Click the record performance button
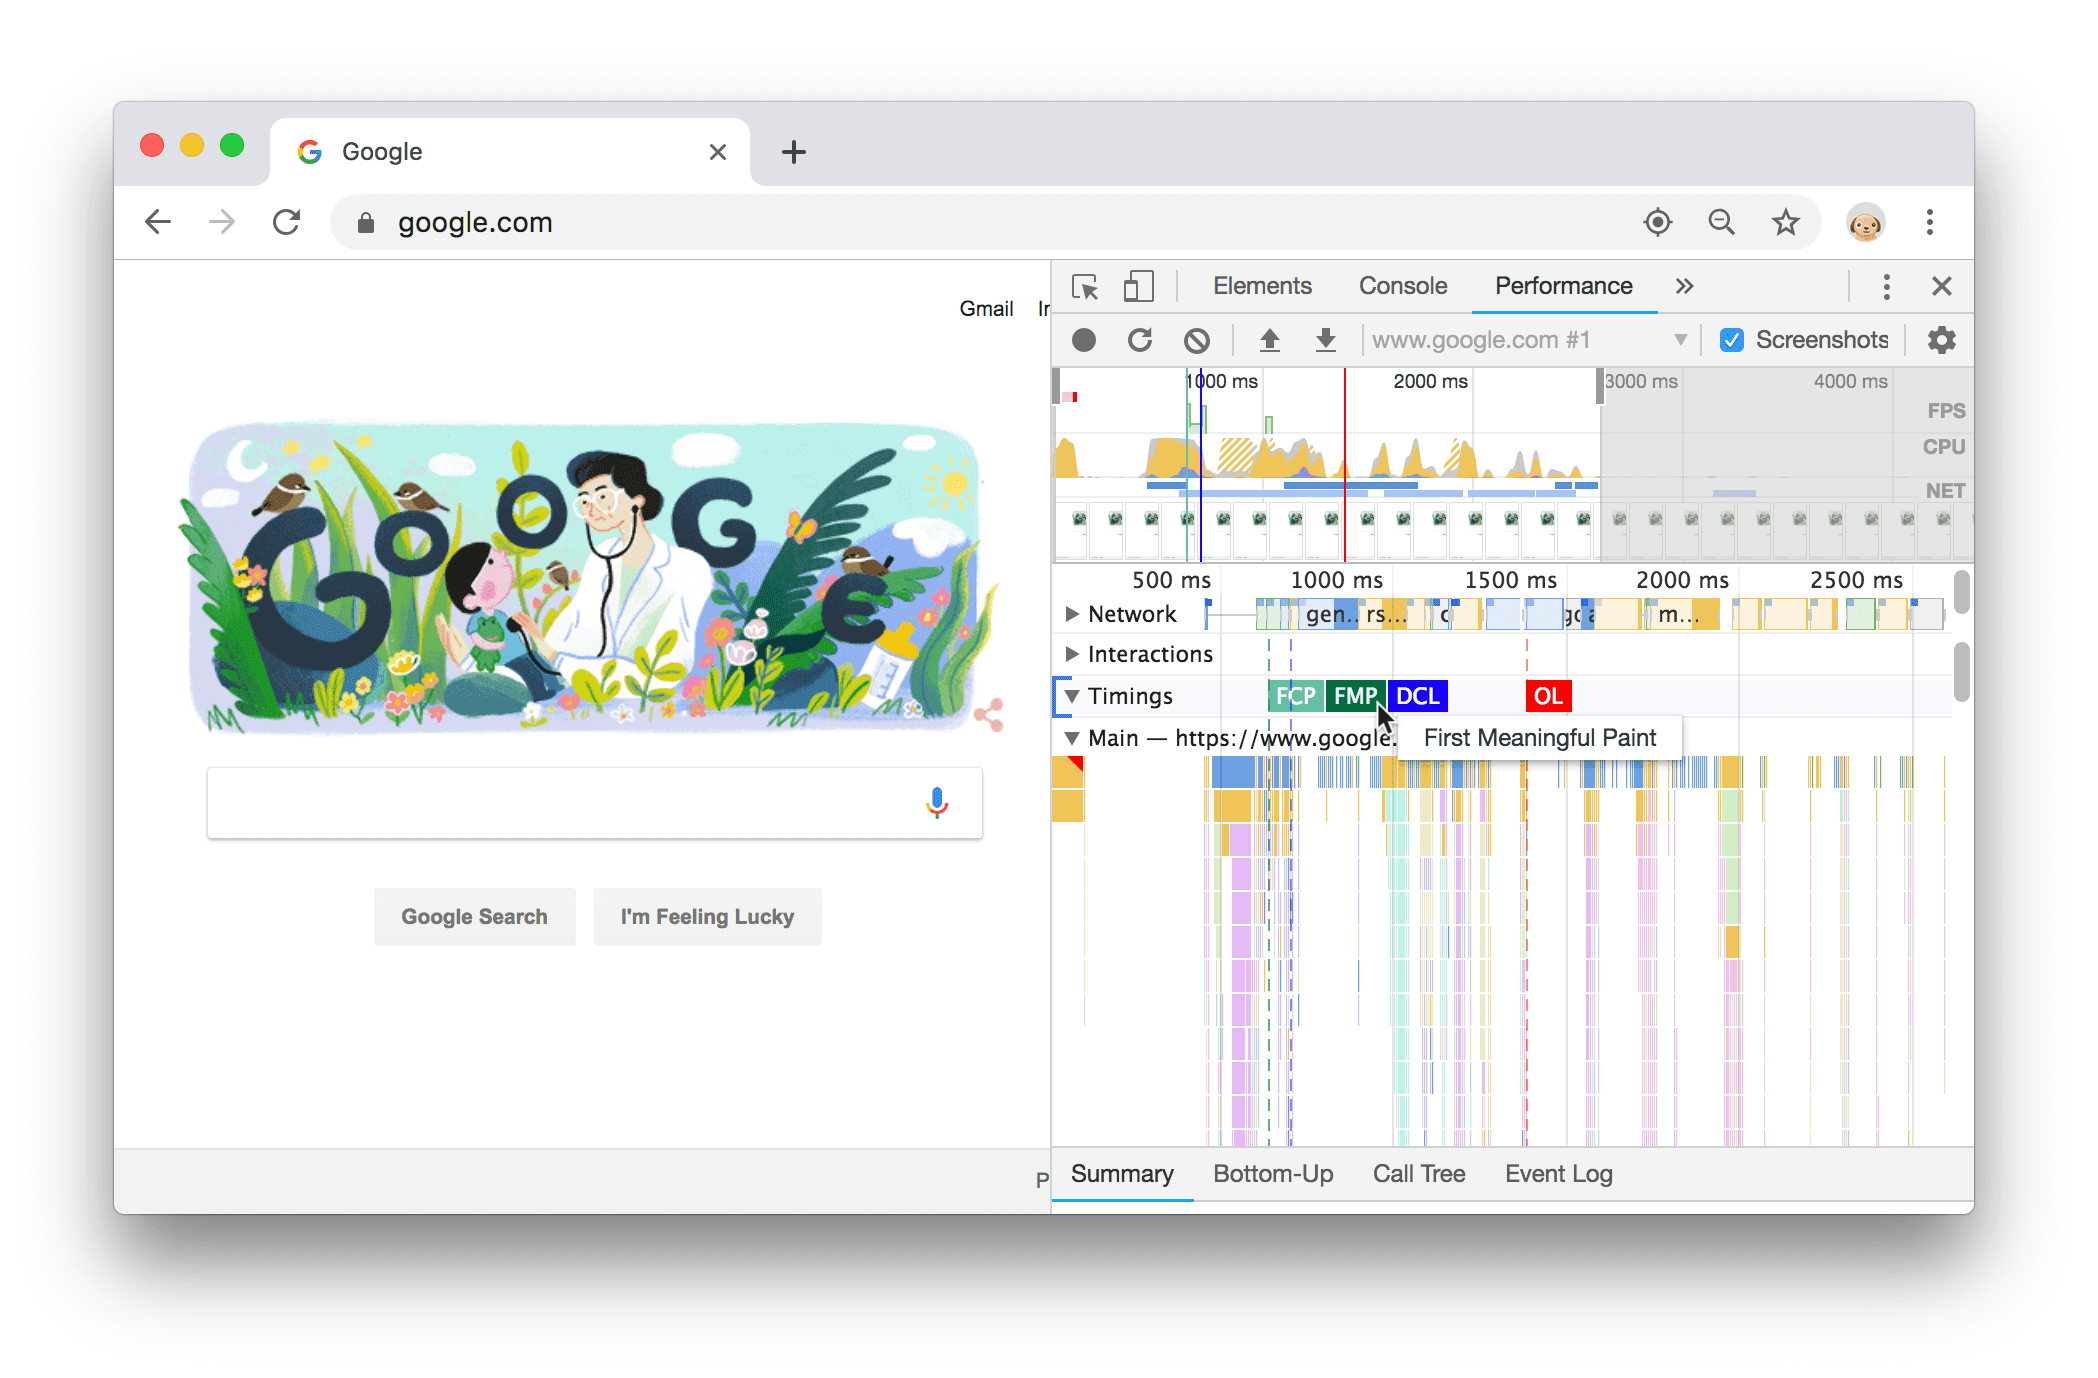Viewport: 2098px width, 1378px height. point(1084,338)
